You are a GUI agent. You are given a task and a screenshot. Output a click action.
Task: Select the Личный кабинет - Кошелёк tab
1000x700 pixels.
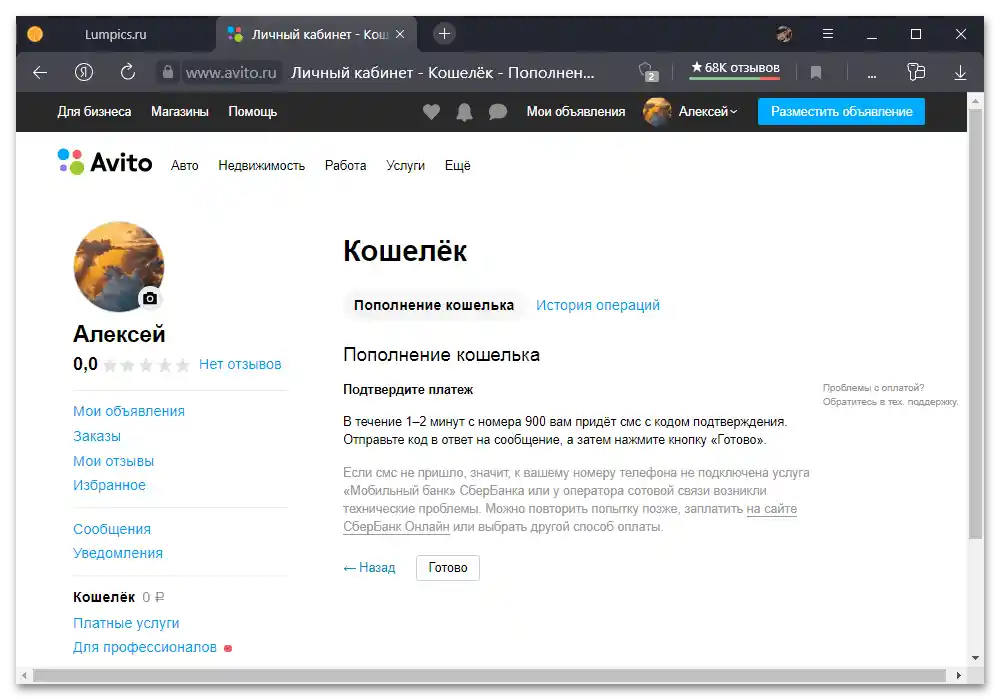(x=317, y=34)
